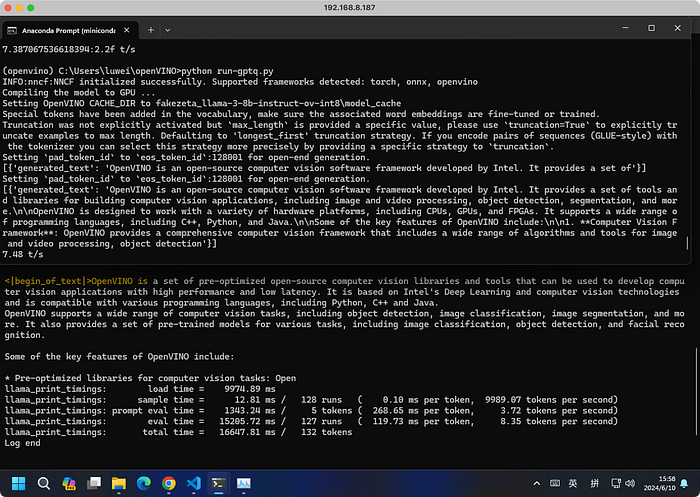Open the Windows Start menu
Screen dimensions: 700x497
pos(18,483)
